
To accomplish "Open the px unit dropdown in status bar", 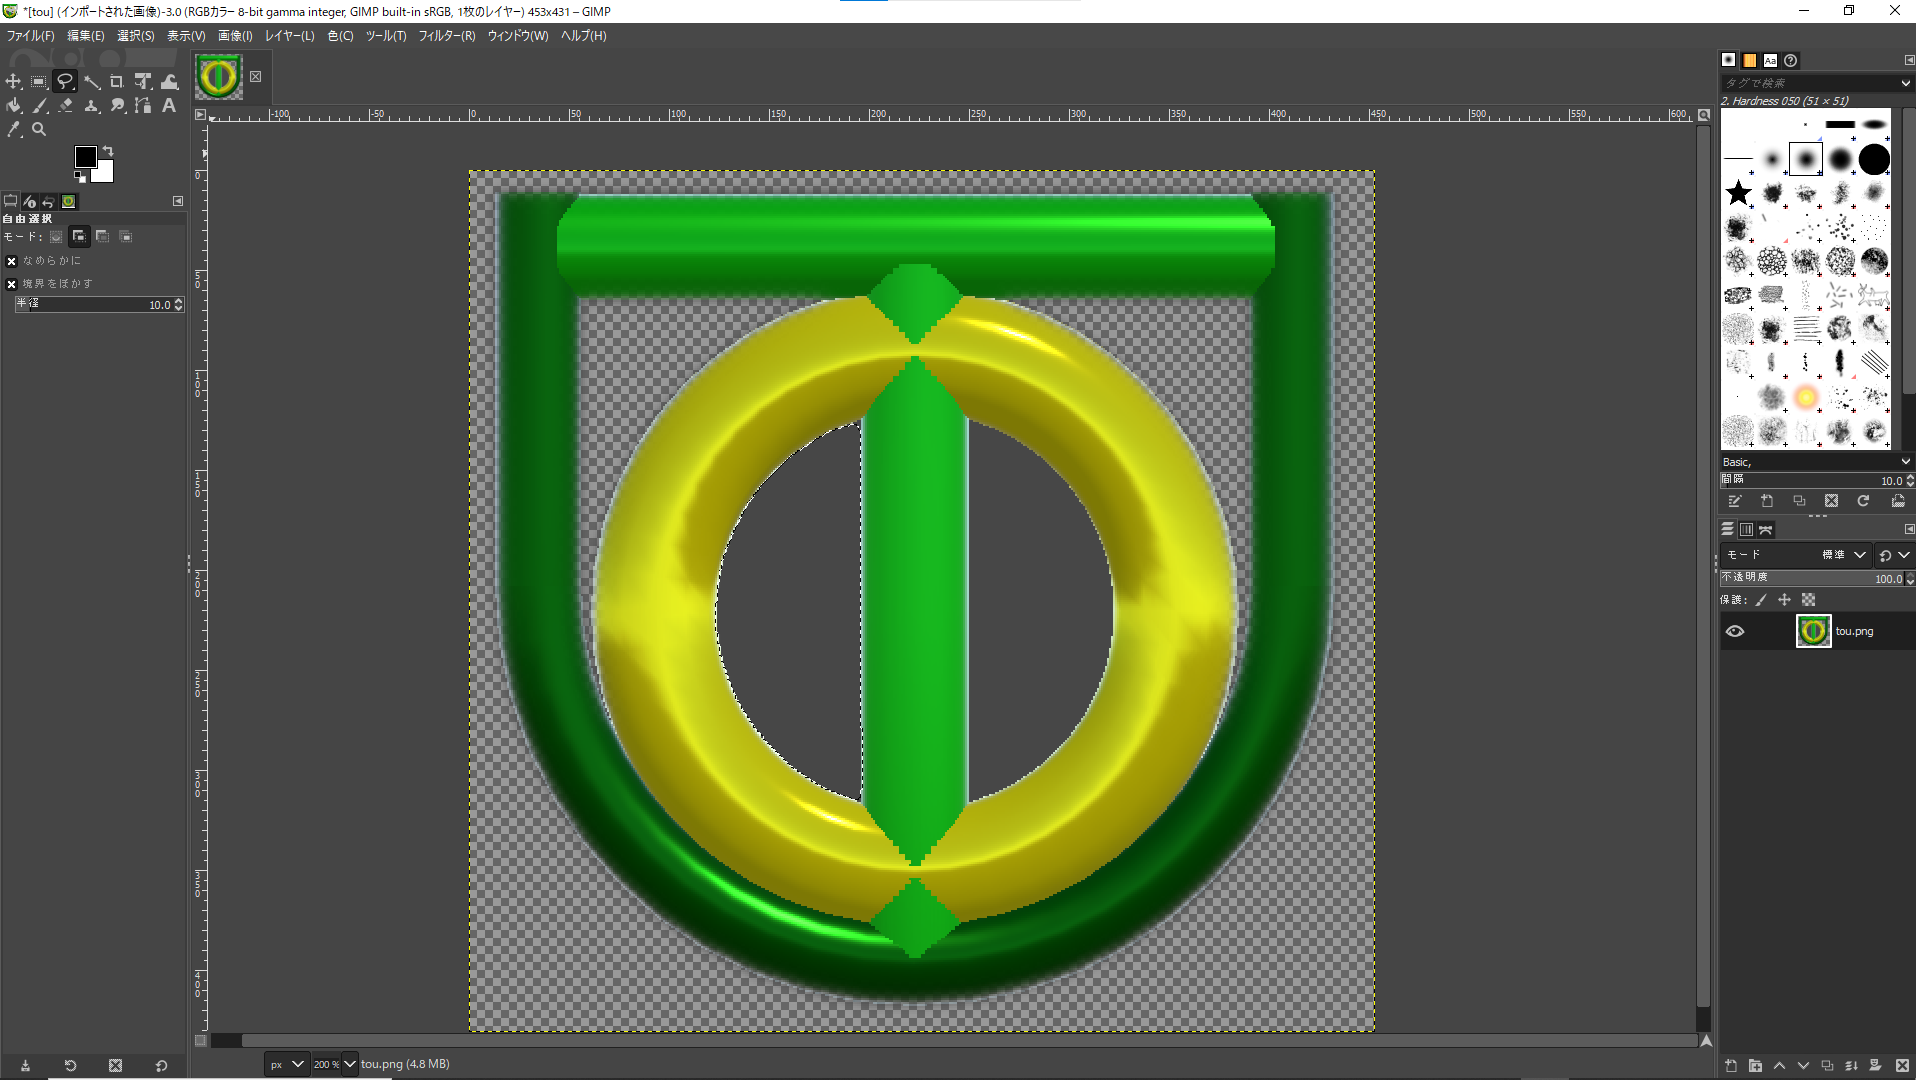I will pos(286,1064).
